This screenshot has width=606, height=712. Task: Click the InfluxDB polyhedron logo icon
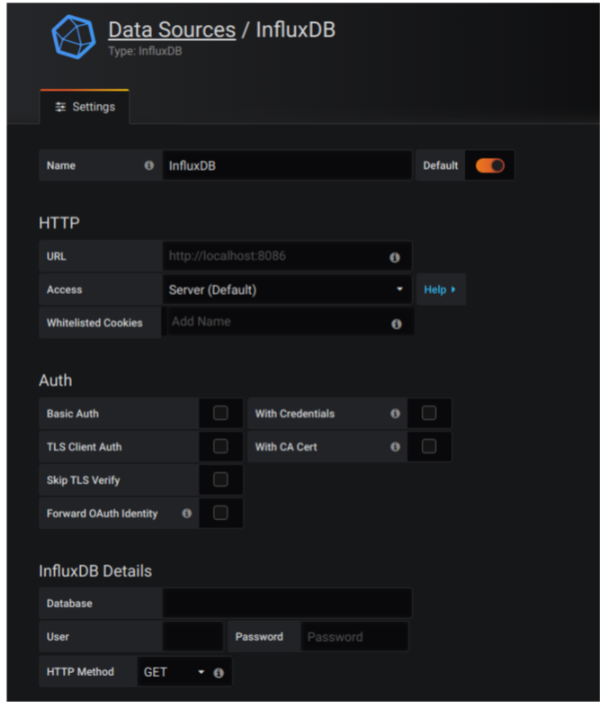click(x=74, y=37)
